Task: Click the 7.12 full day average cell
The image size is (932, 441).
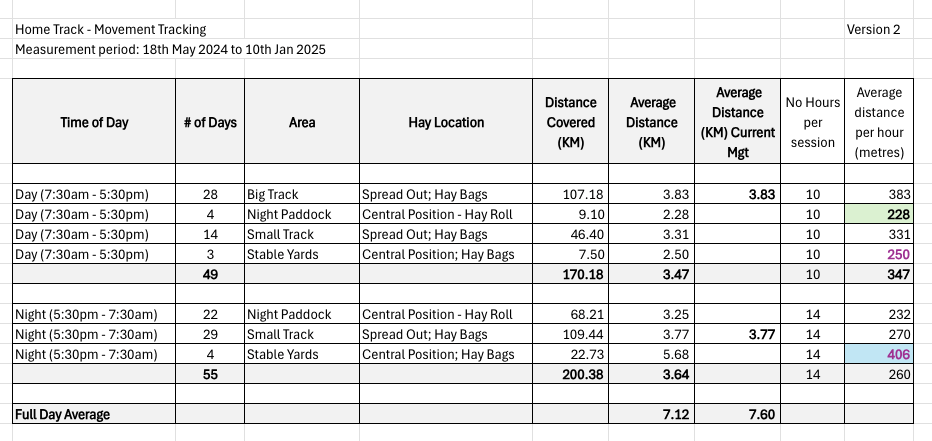Action: pos(651,414)
